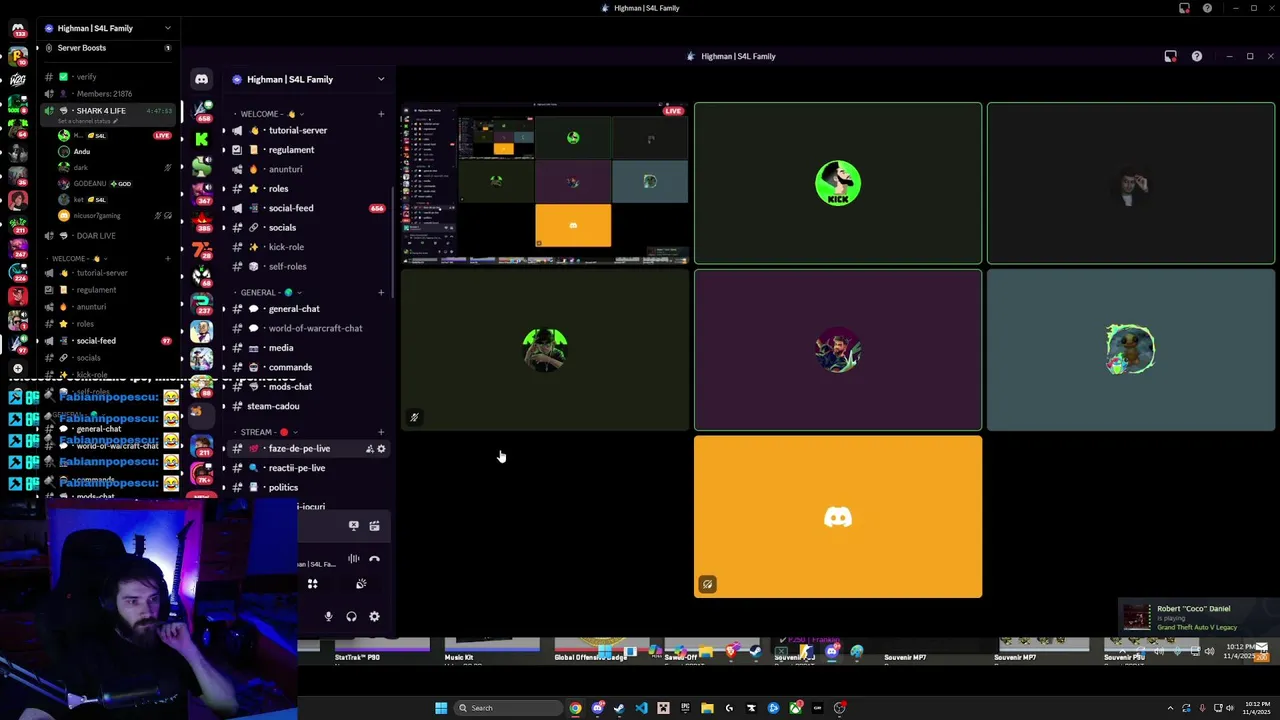Image resolution: width=1280 pixels, height=720 pixels.
Task: Collapse the STREAM category
Action: (270, 432)
